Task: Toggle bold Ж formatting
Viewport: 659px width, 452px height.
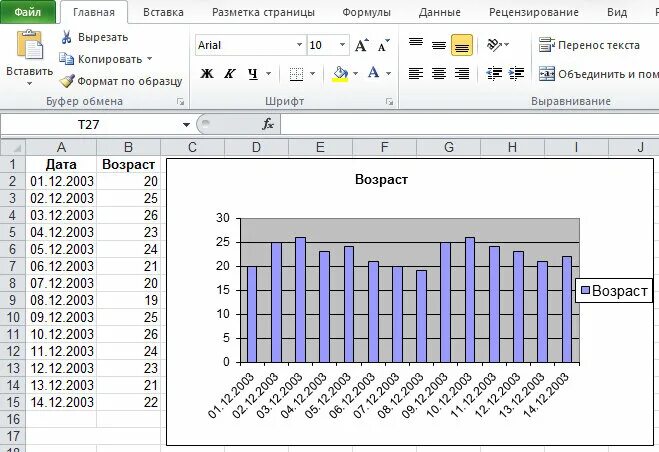Action: click(207, 74)
